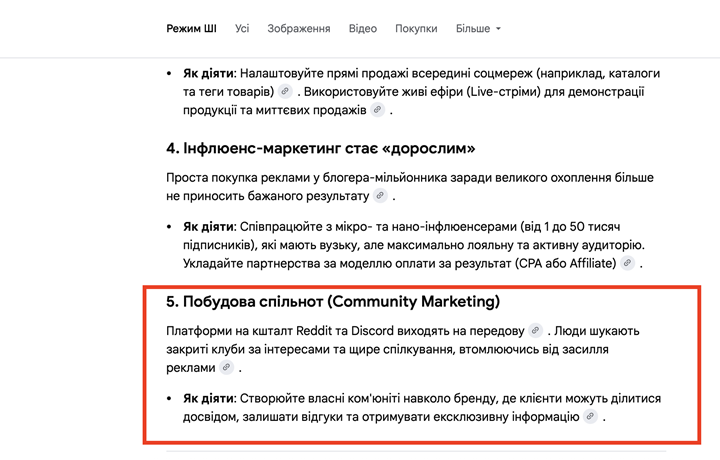Switch to the Покупки tab
The width and height of the screenshot is (720, 460).
416,28
